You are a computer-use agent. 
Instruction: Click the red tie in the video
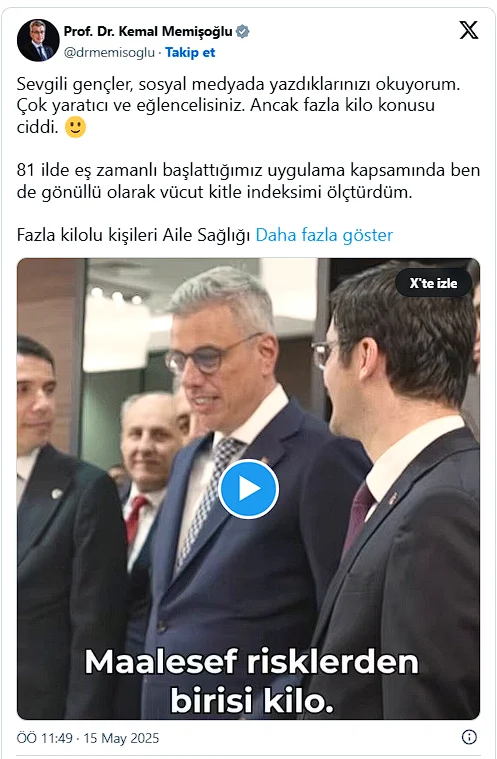coord(136,519)
